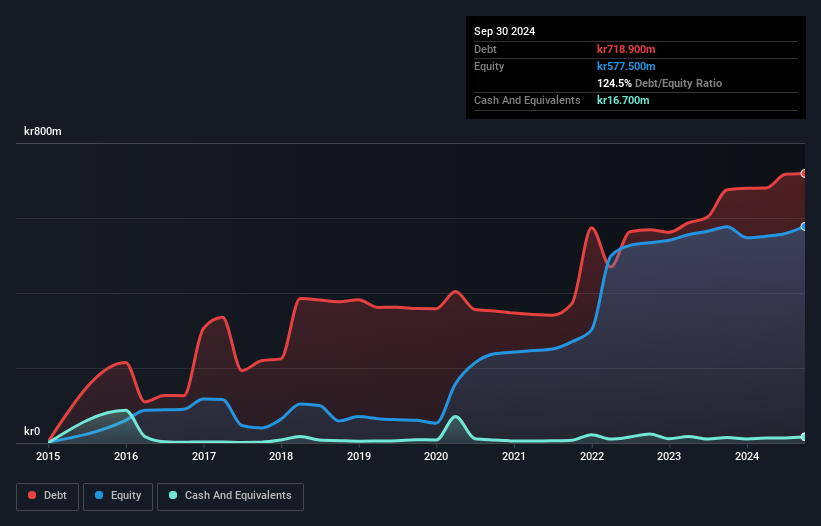Click the 2023 x-axis label
Image resolution: width=821 pixels, height=526 pixels.
(x=669, y=456)
